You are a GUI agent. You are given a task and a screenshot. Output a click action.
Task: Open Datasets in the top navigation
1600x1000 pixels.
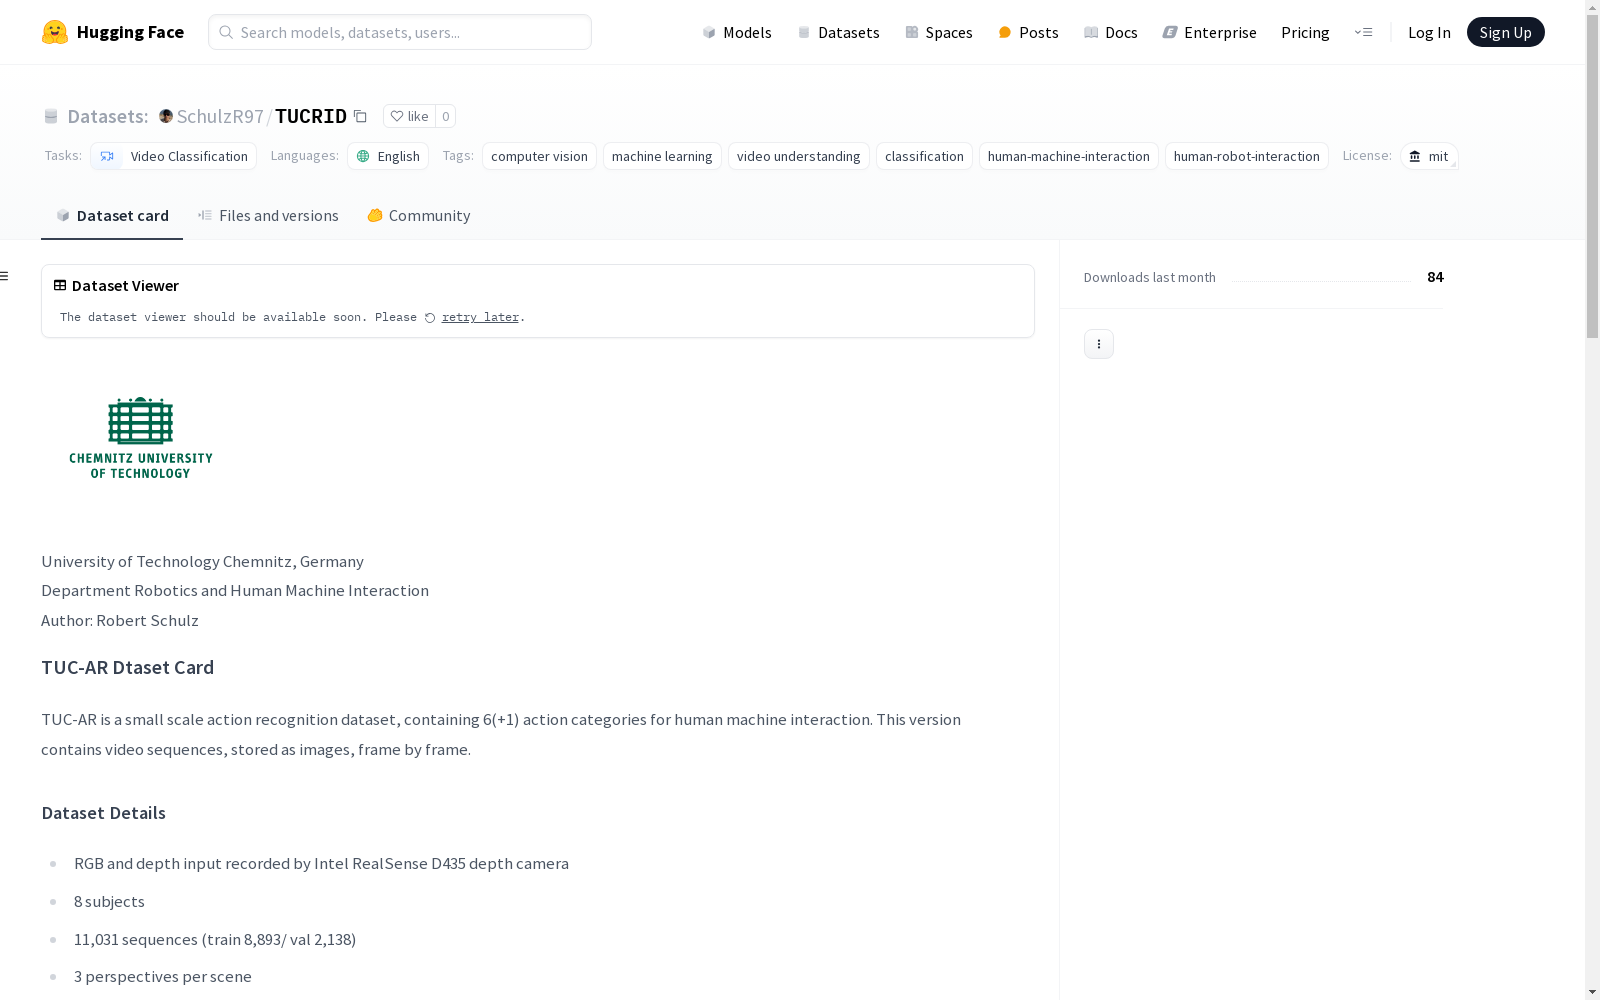pyautogui.click(x=838, y=32)
